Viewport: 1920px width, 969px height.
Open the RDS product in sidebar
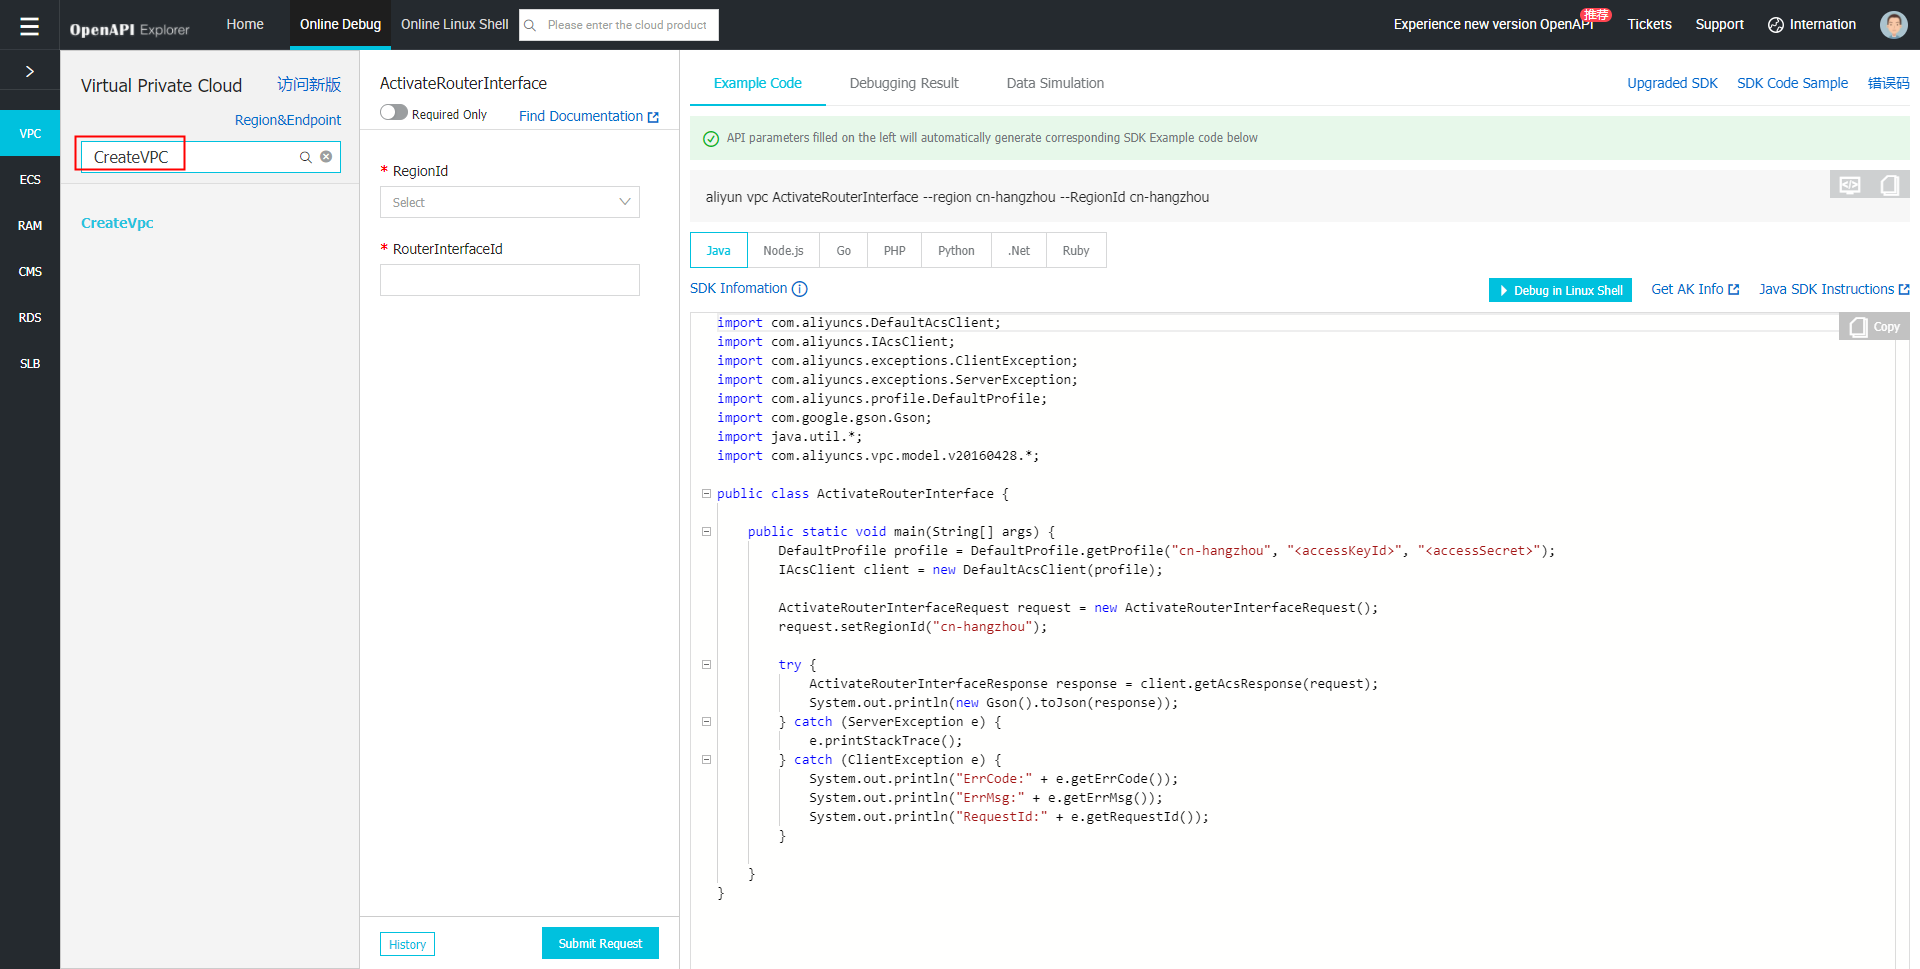[x=30, y=317]
